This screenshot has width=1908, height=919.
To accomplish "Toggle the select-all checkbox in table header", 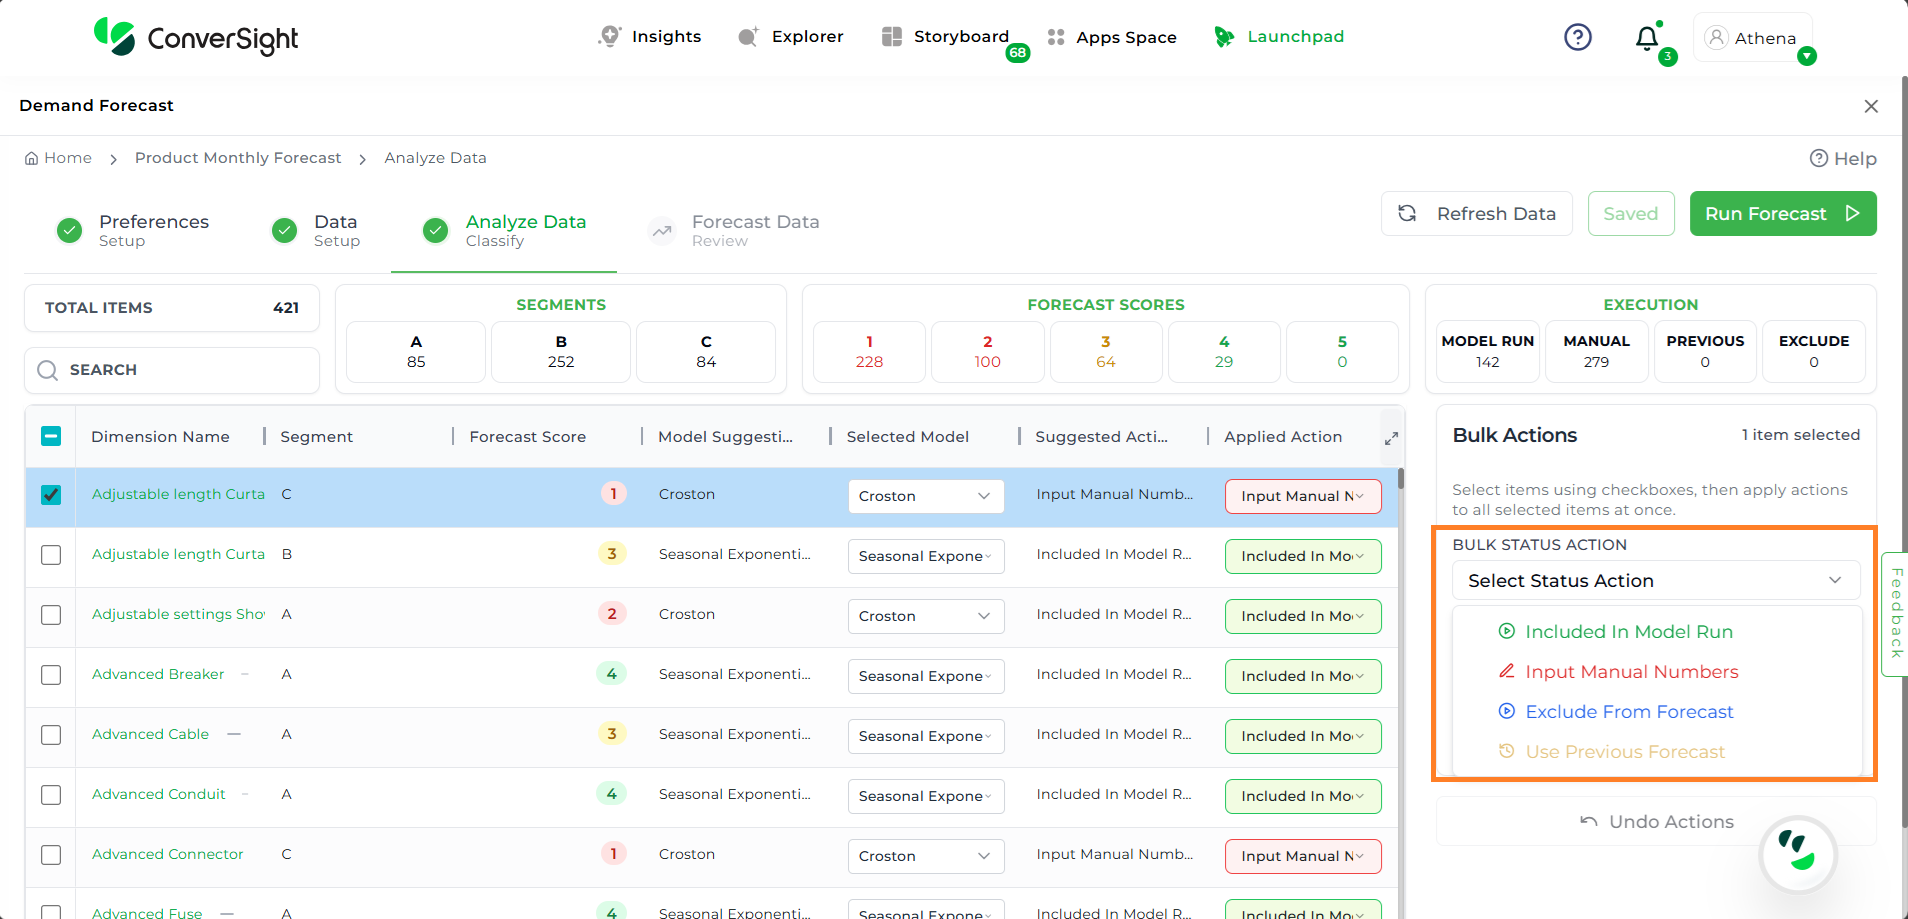I will click(x=51, y=436).
